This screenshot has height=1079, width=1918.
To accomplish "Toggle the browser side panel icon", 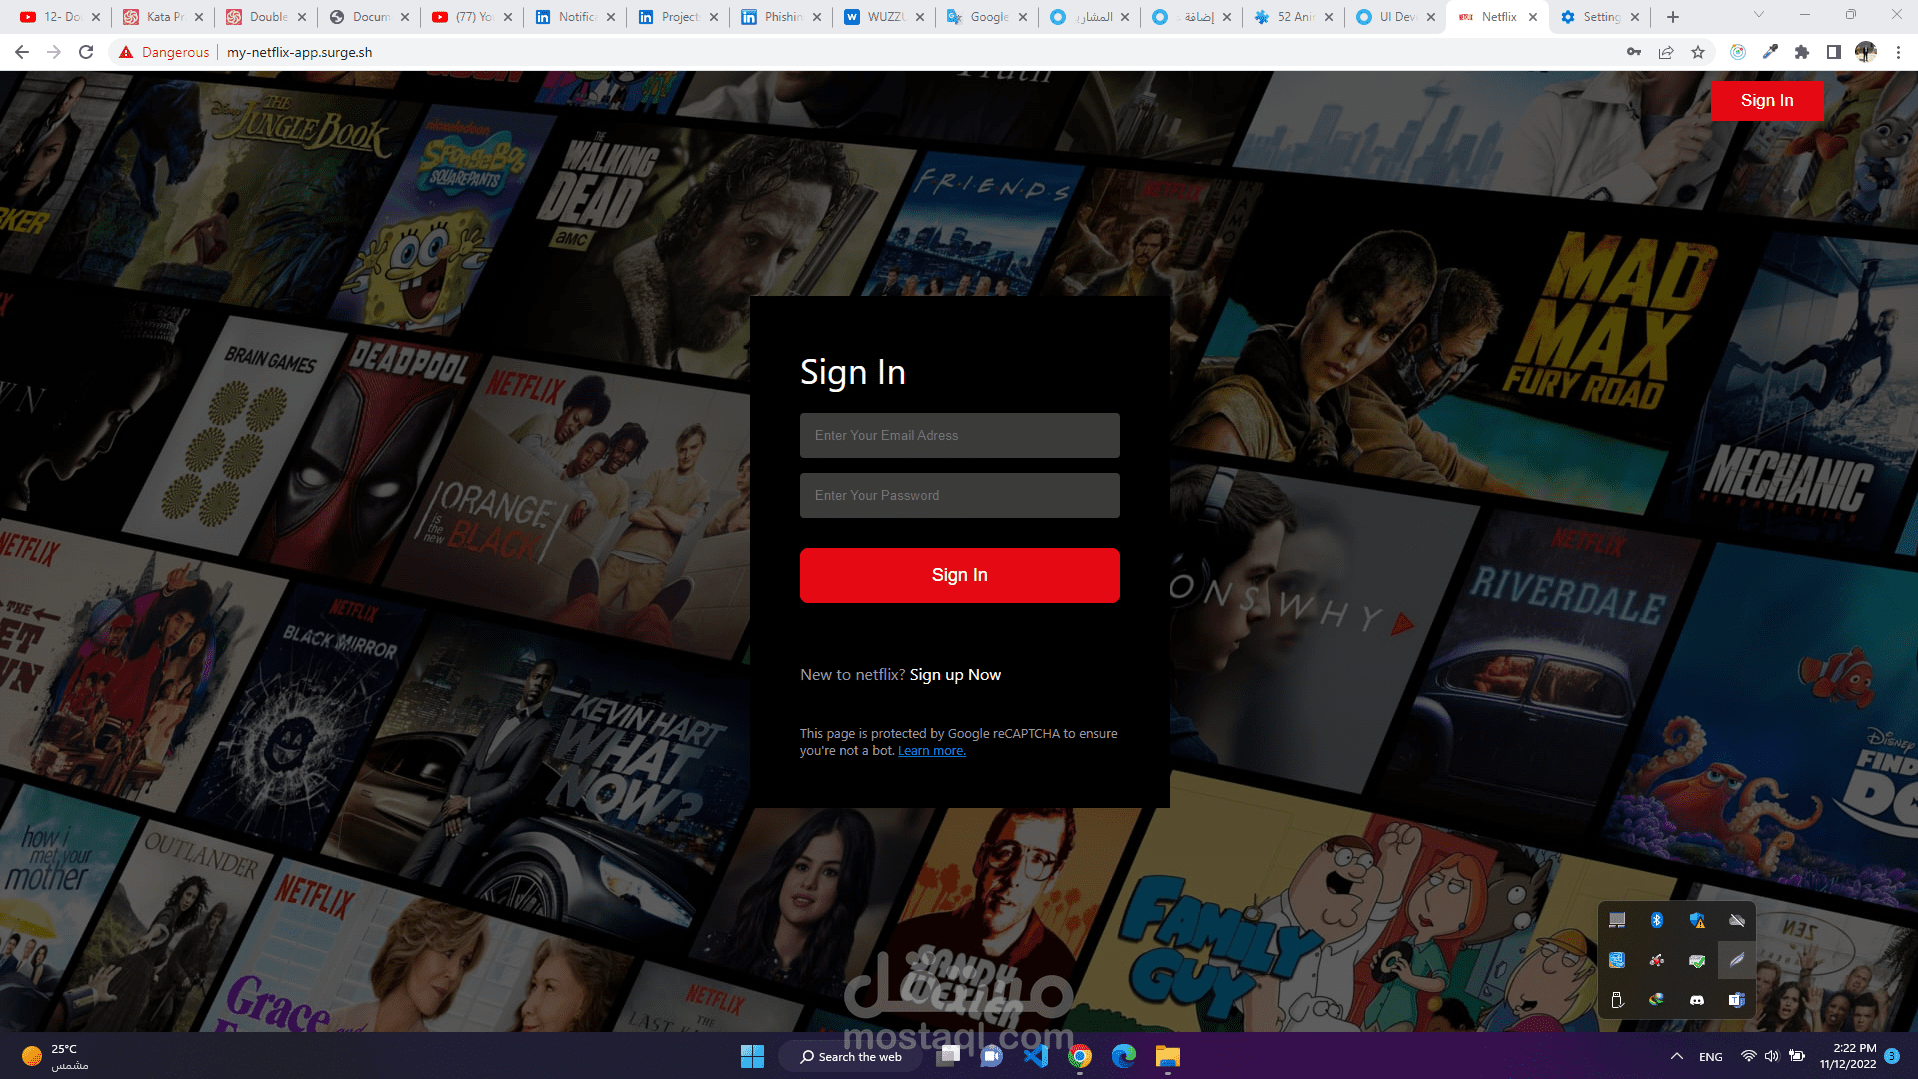I will pos(1834,52).
